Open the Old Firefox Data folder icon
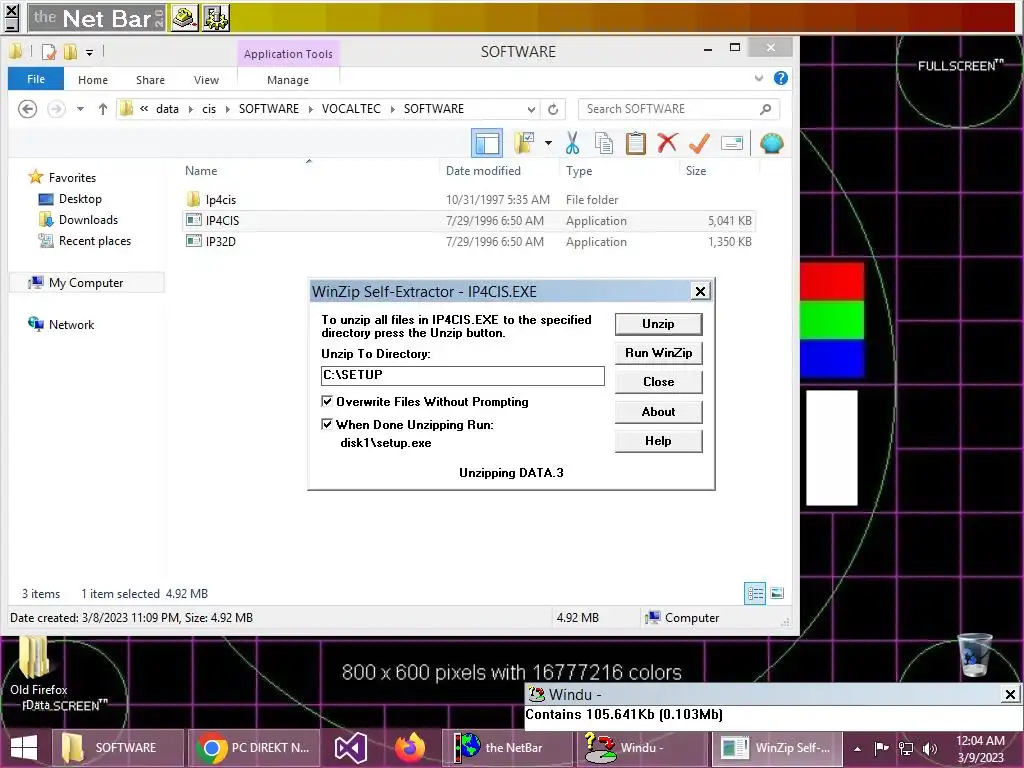The height and width of the screenshot is (768, 1024). pyautogui.click(x=34, y=660)
